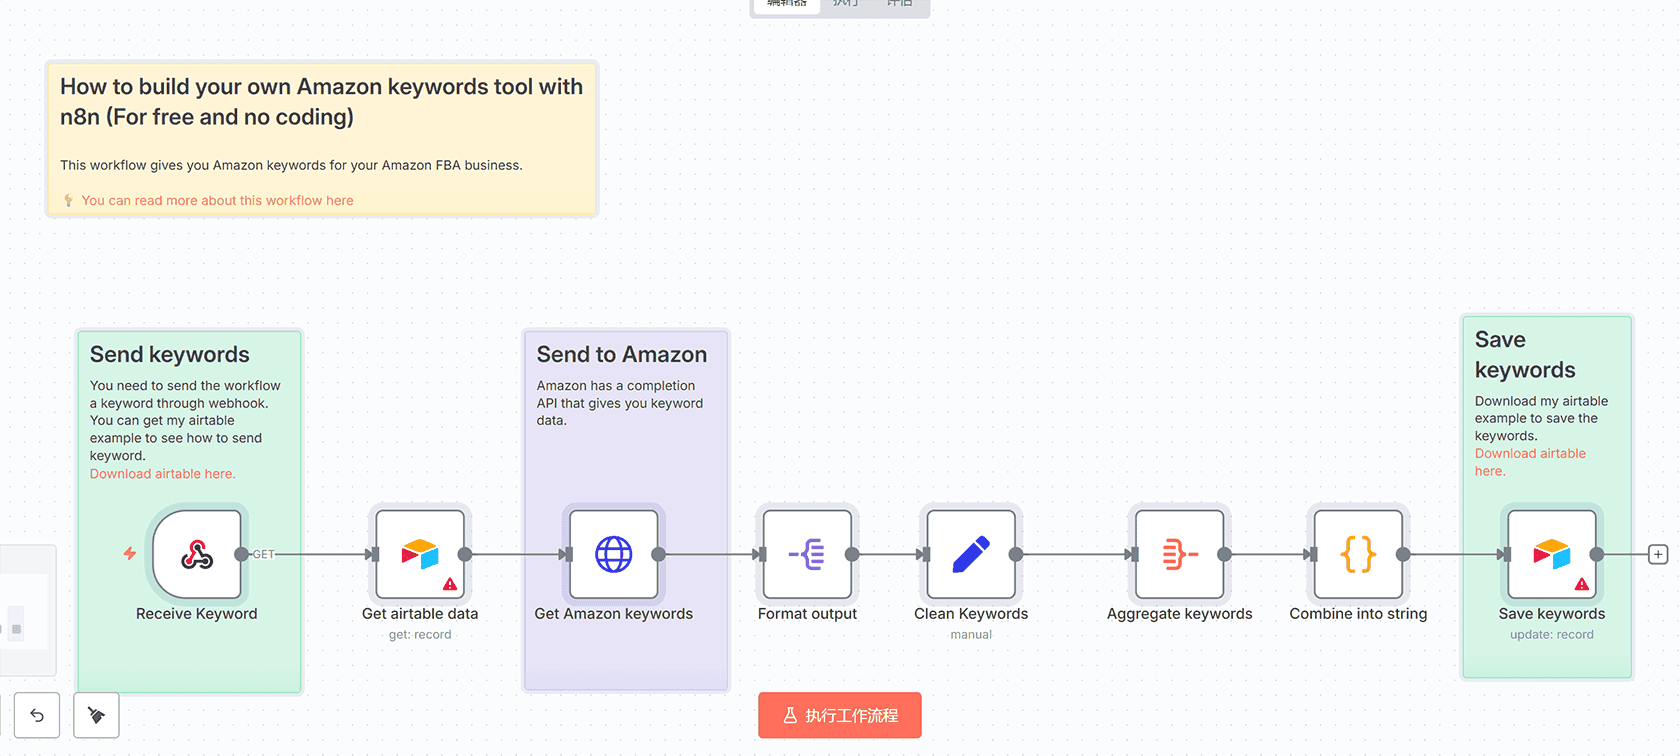Open the Clean Keywords edit node

click(971, 554)
